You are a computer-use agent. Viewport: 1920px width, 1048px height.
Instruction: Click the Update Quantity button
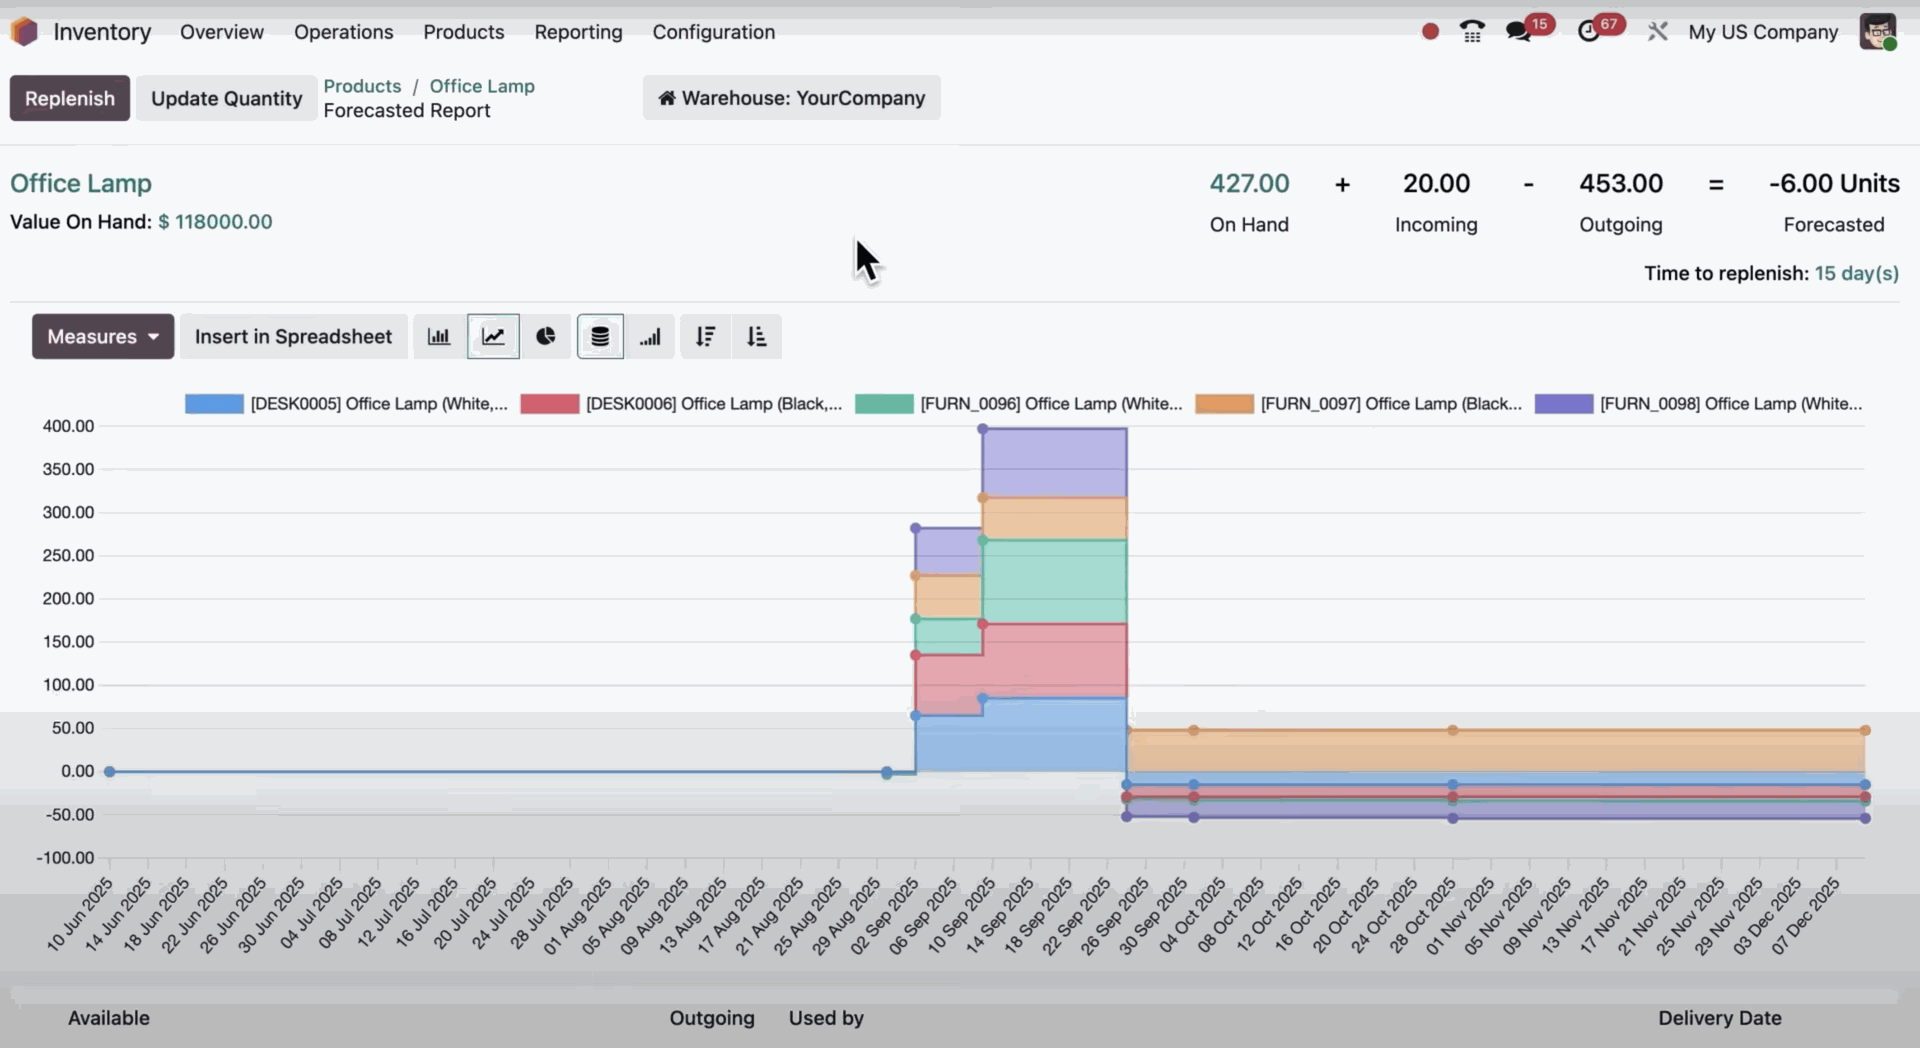(227, 98)
